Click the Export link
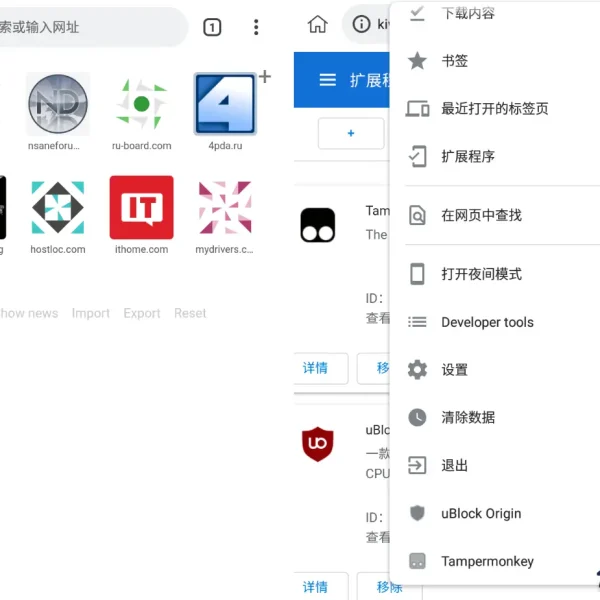Image resolution: width=600 pixels, height=600 pixels. tap(142, 313)
